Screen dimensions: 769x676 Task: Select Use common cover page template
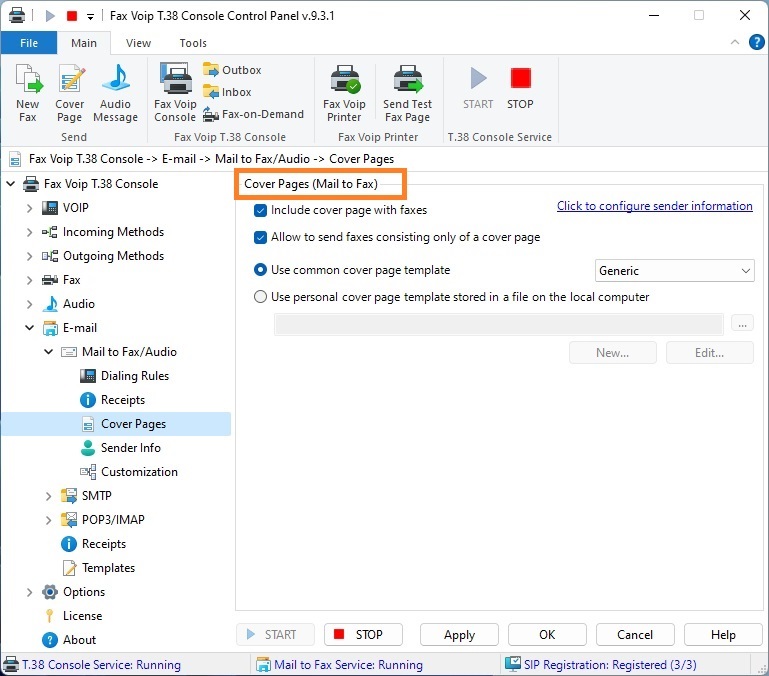click(260, 270)
